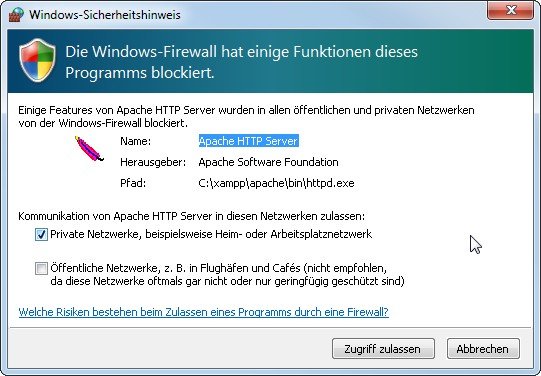Click the 'Kommunikation von Apache HTTP Server' line
The width and height of the screenshot is (541, 376).
191,216
